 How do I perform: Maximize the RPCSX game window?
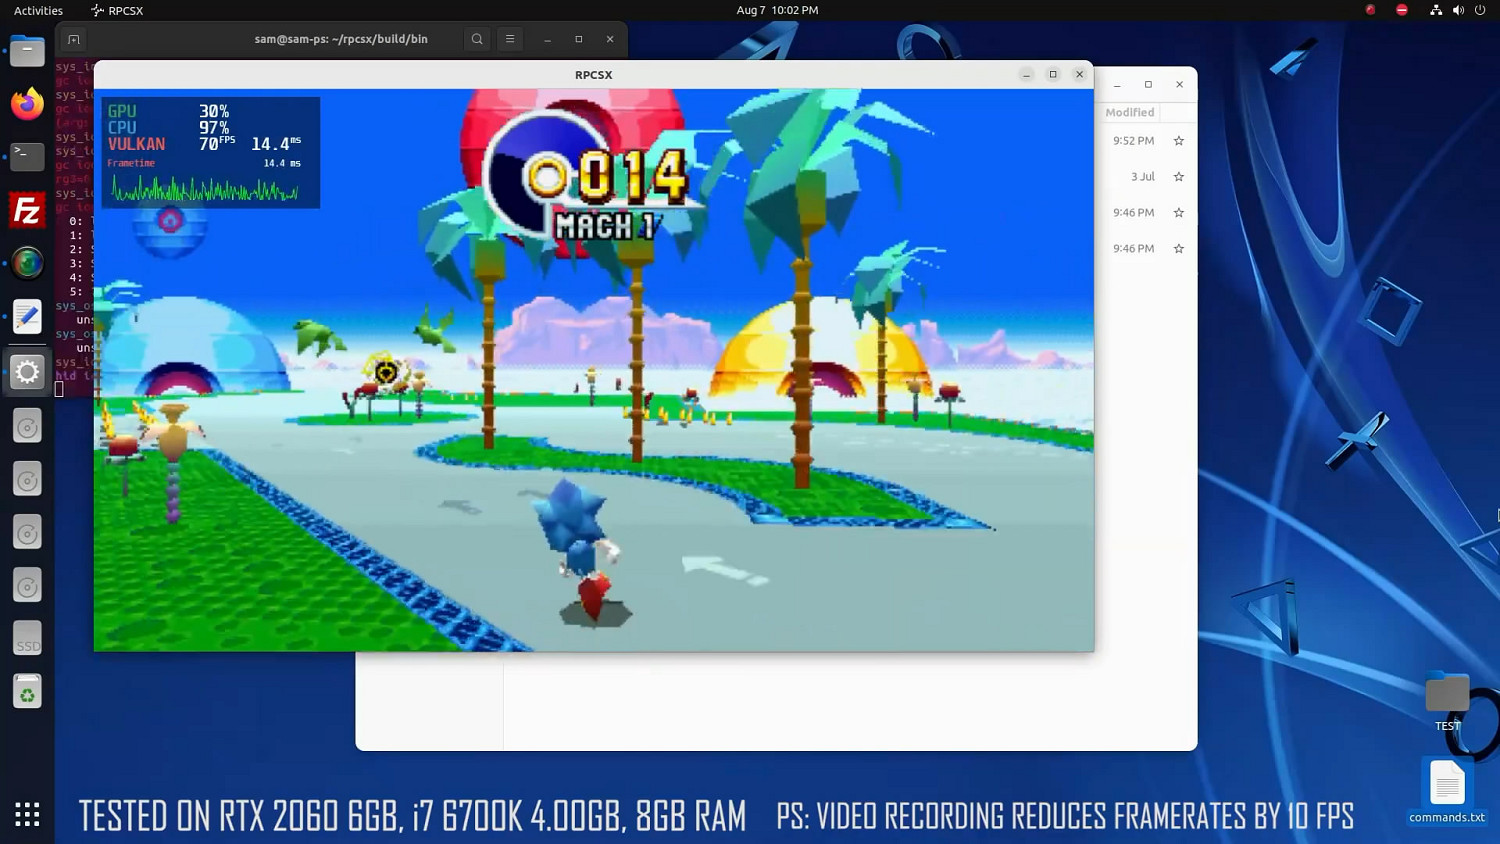point(1052,75)
